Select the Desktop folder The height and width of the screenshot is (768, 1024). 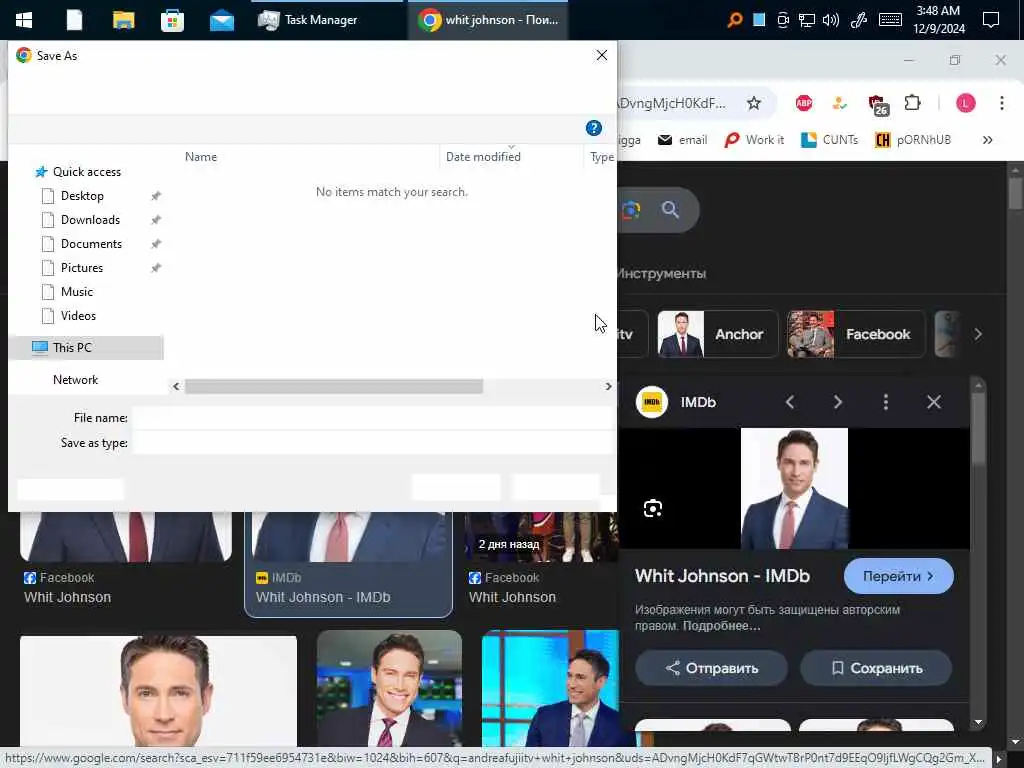click(82, 196)
